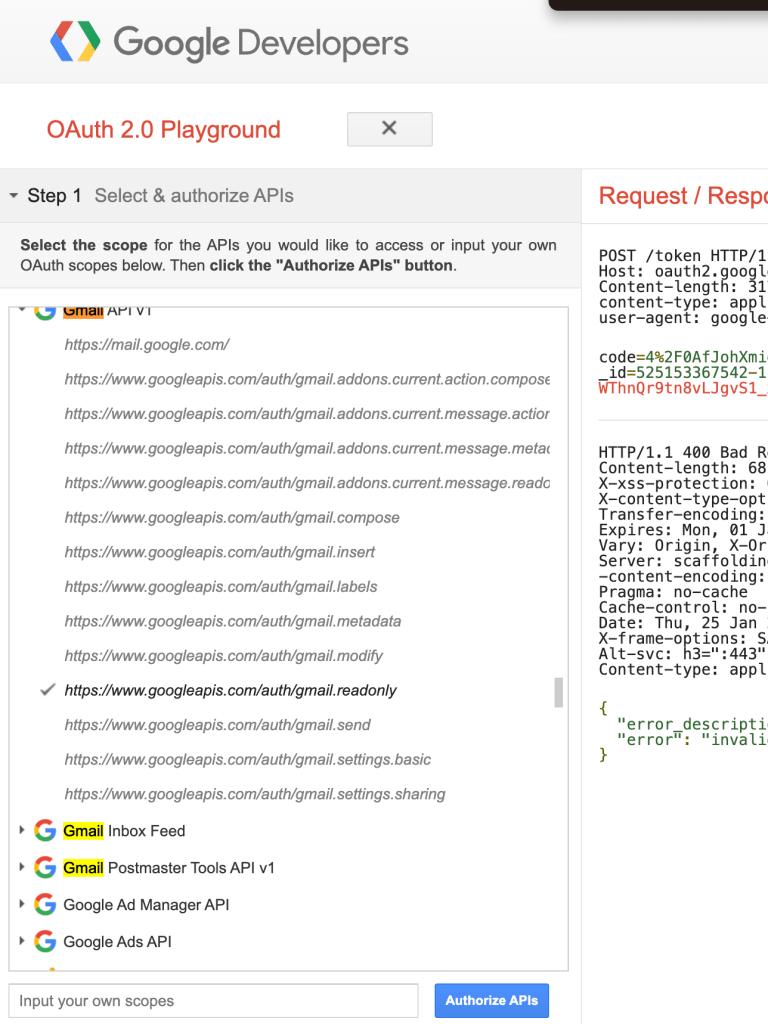Select the gmail.addons.current.message.metadata scope
Image resolution: width=768 pixels, height=1024 pixels.
[307, 449]
